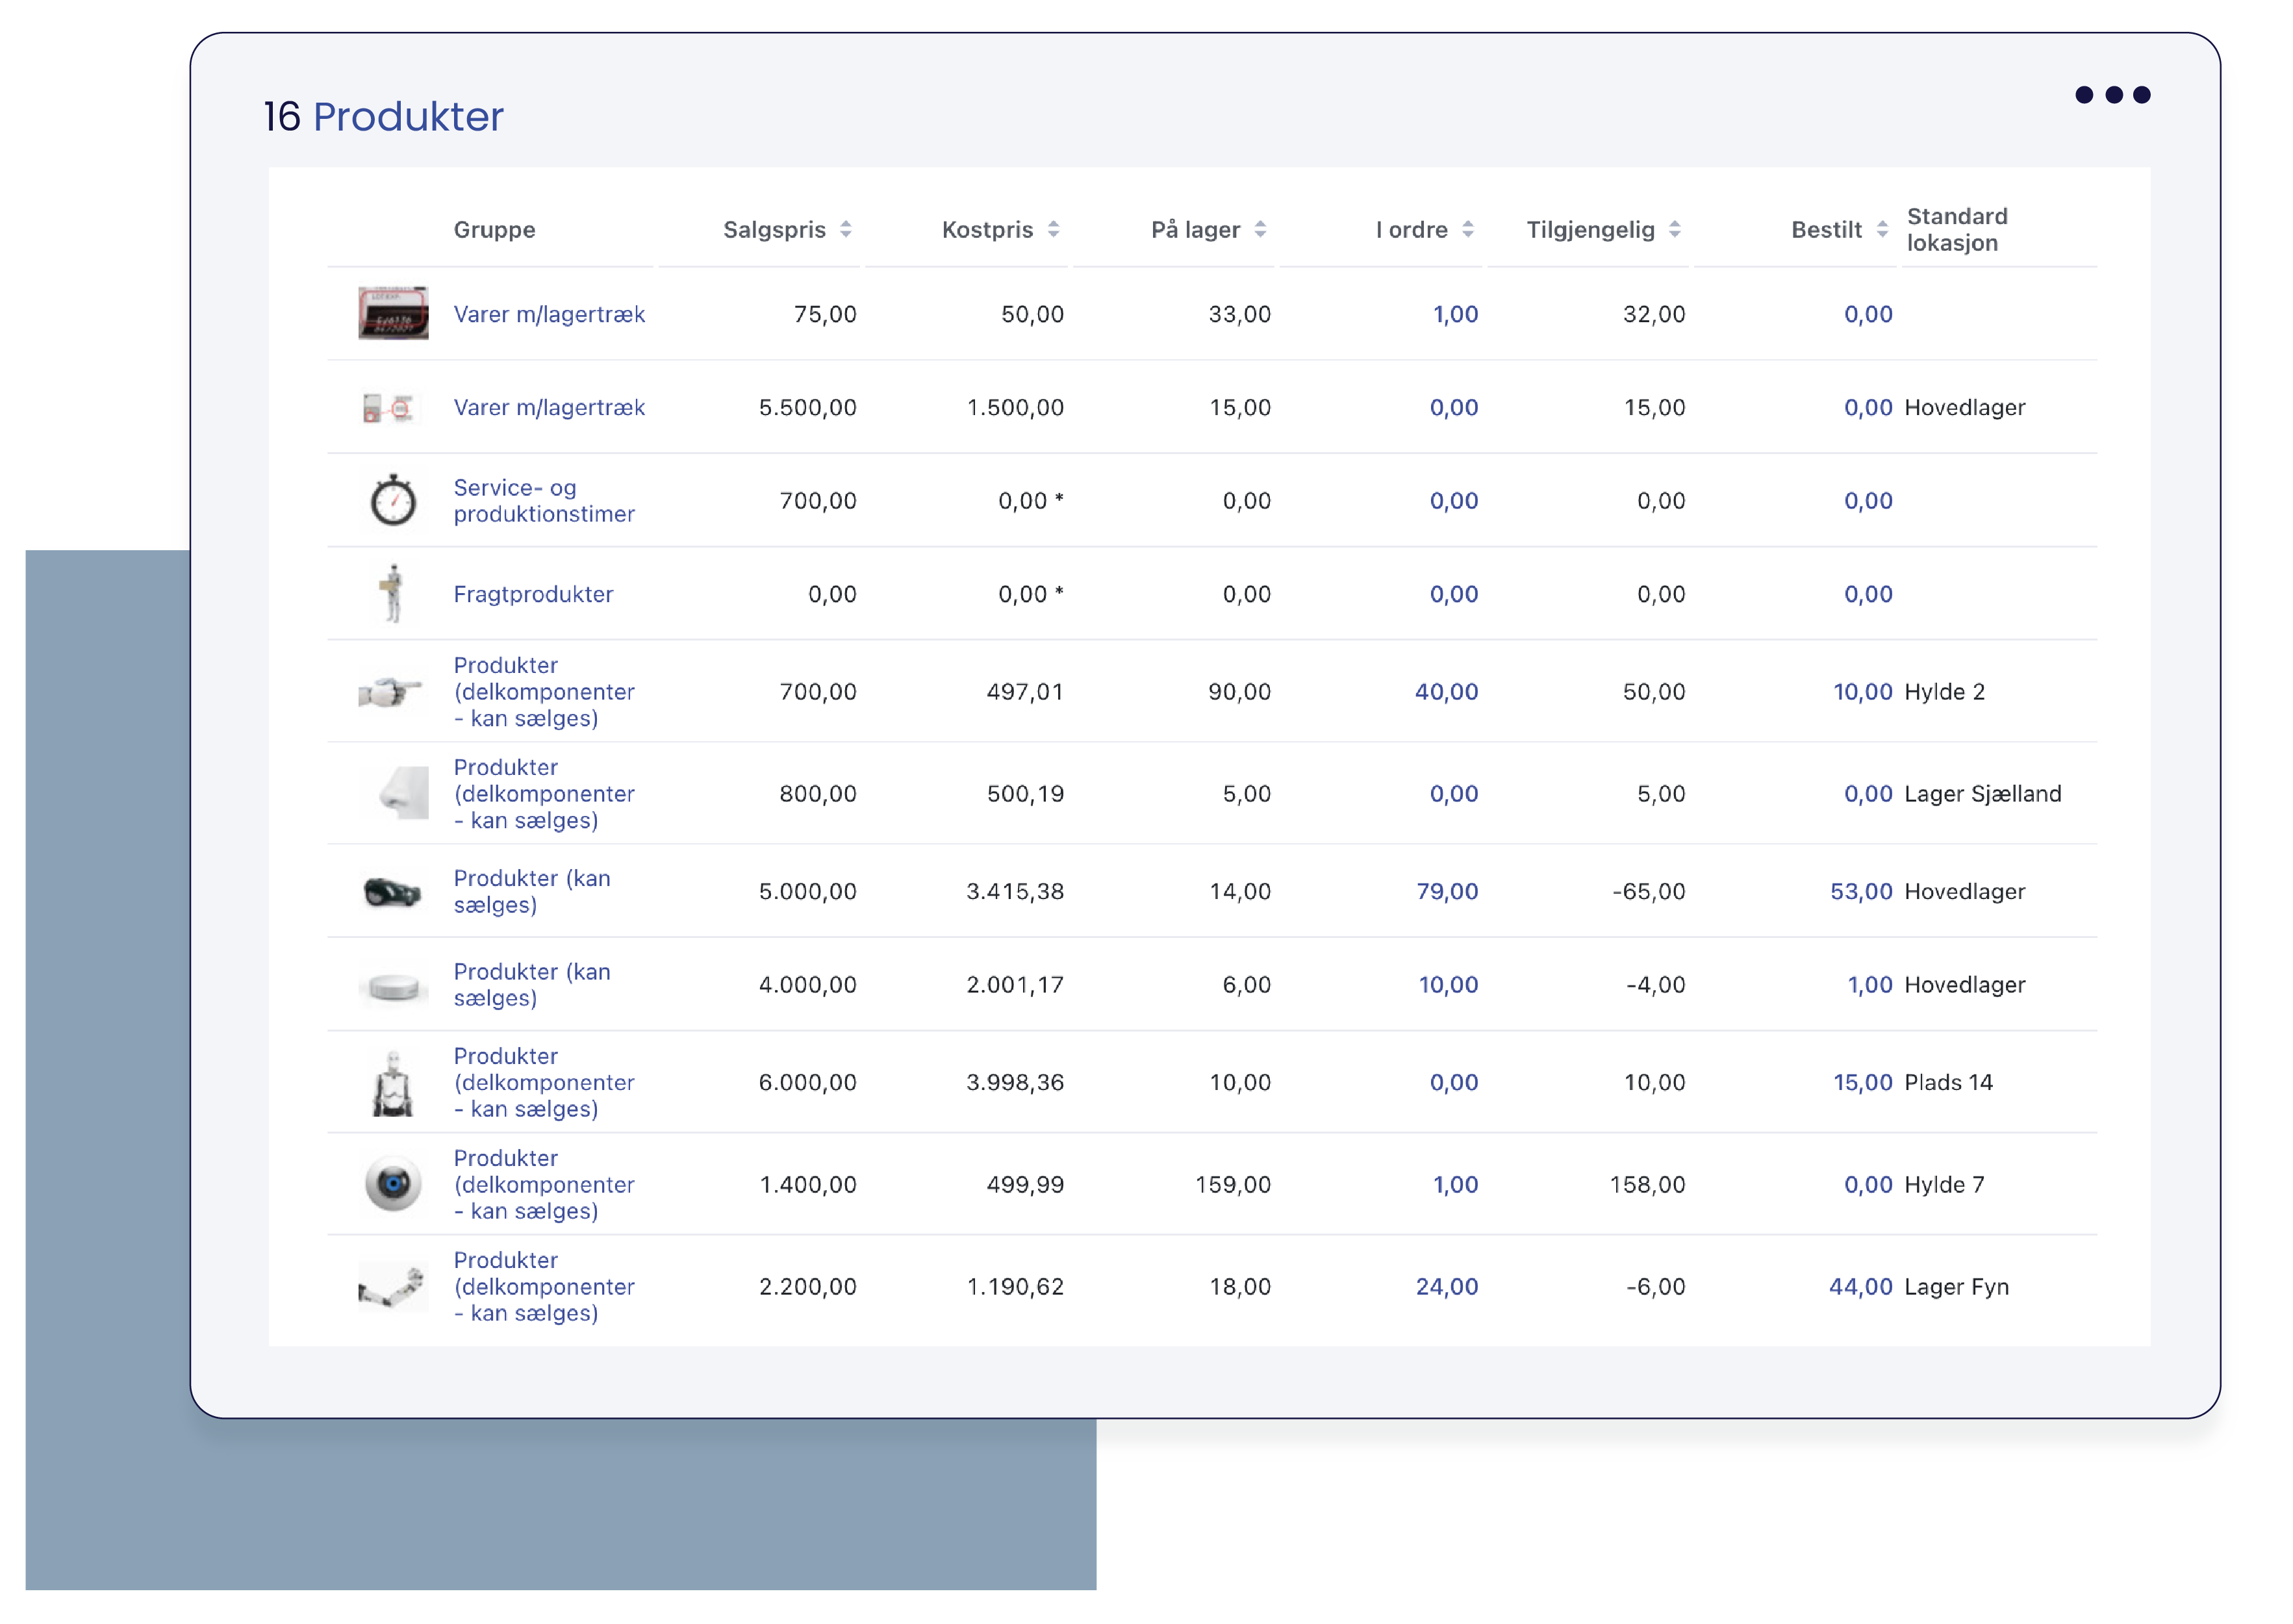Click the Gruppe column header
2293x1624 pixels.
494,229
